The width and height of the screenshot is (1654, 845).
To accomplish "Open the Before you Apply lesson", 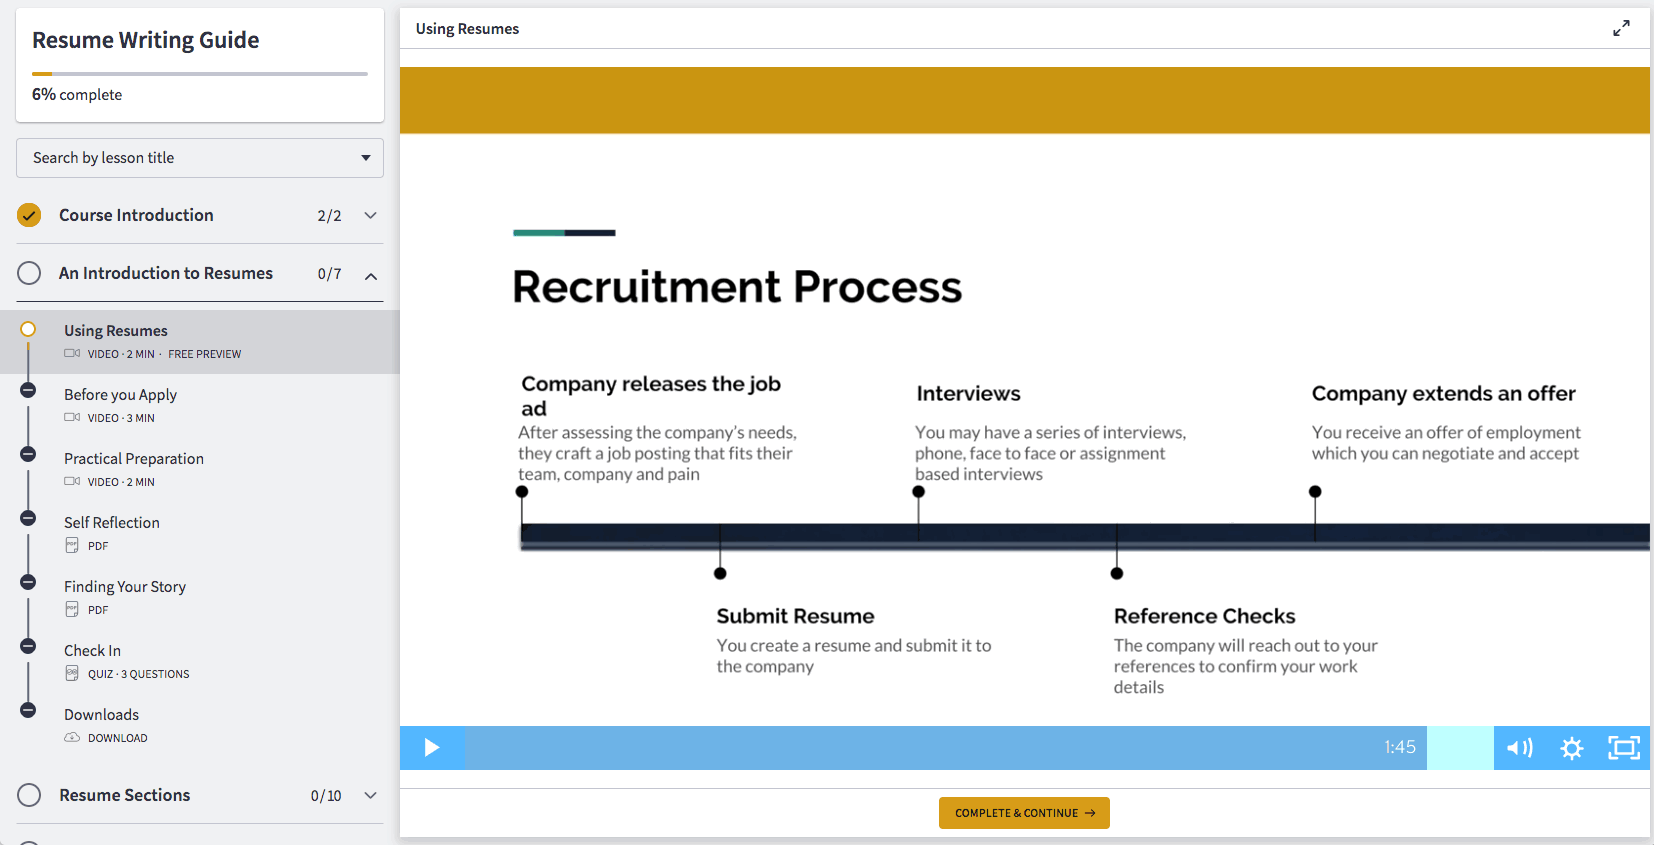I will tap(200, 405).
